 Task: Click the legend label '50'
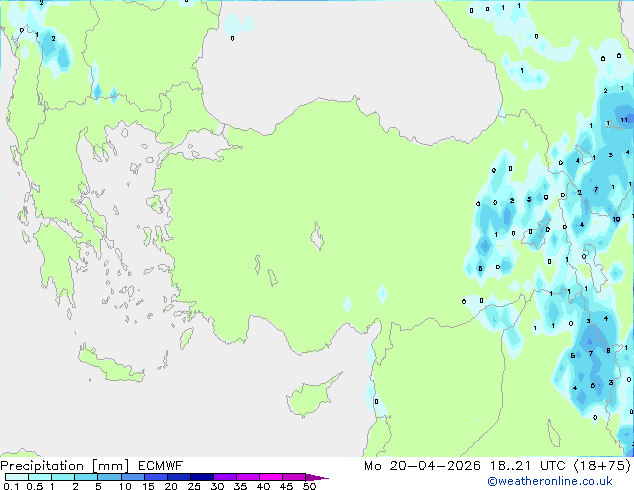[309, 486]
